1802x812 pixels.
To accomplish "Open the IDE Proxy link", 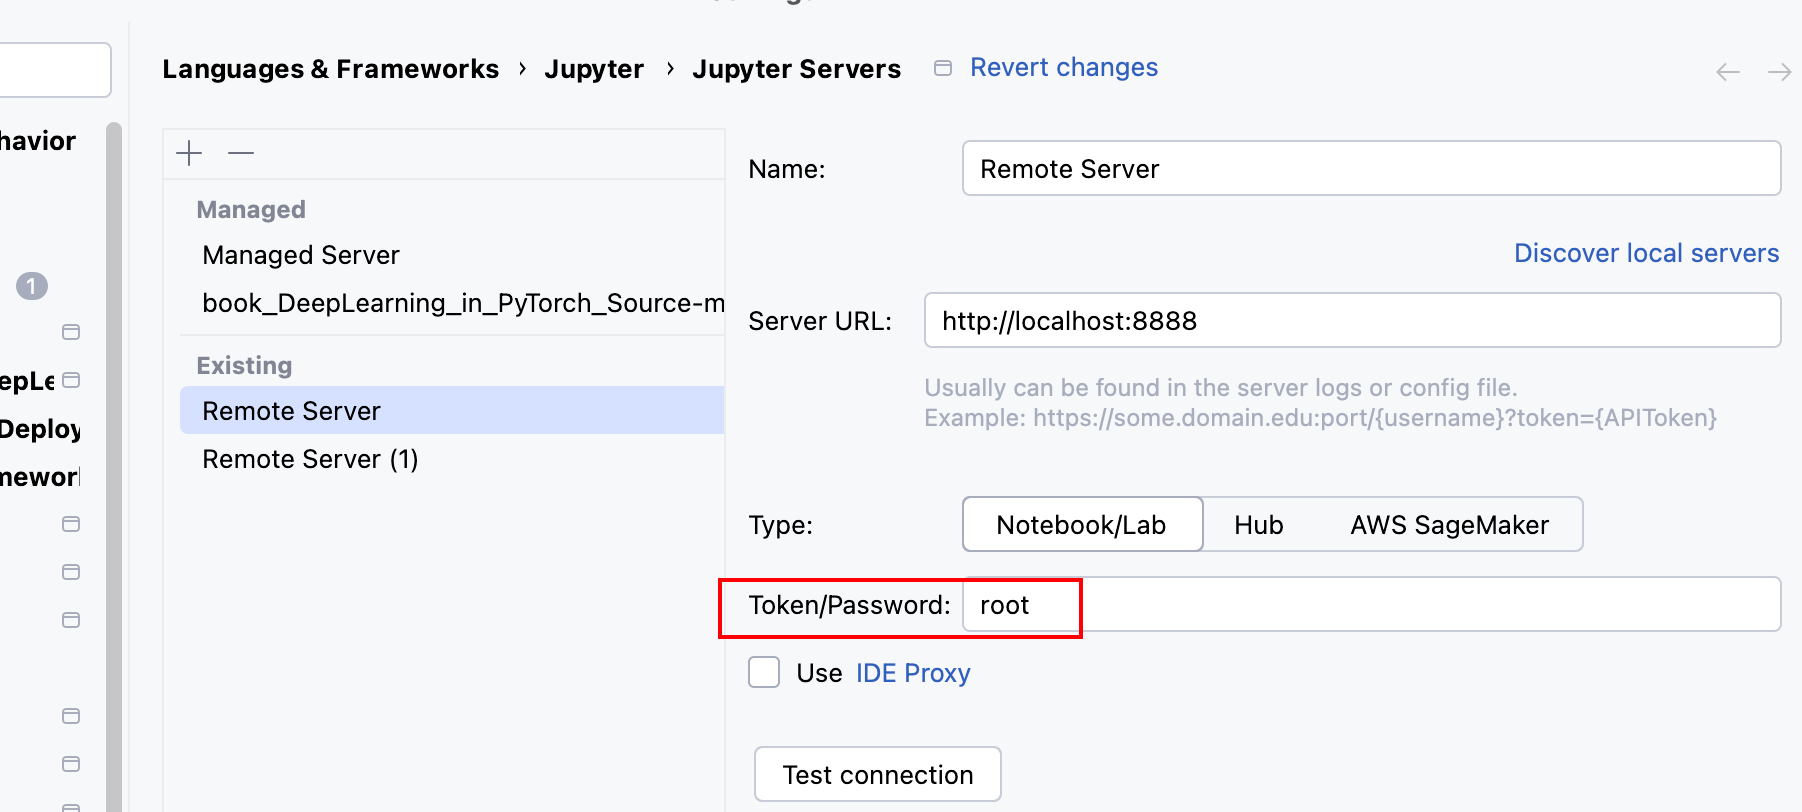I will point(913,673).
